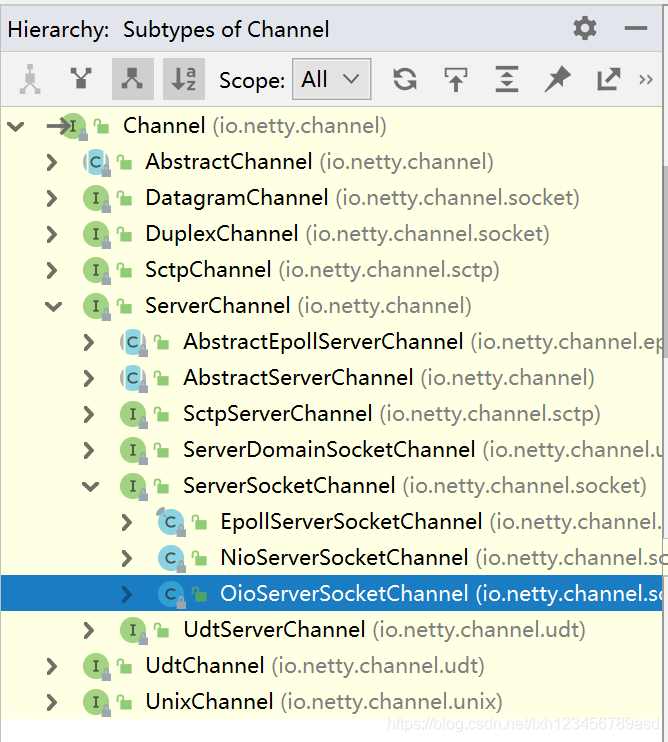Screen dimensions: 668x742
Task: Expand the SctpChannel node
Action: [52, 270]
